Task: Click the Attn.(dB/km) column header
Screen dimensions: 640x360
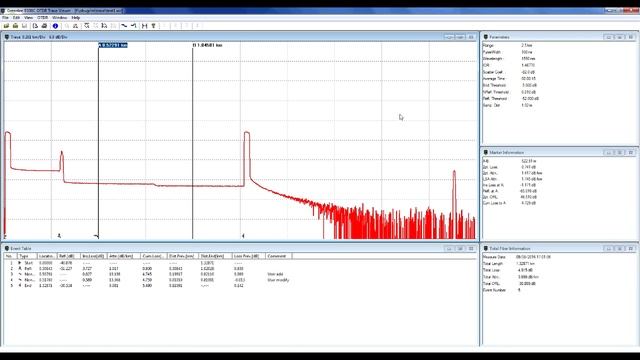Action: tap(123, 256)
